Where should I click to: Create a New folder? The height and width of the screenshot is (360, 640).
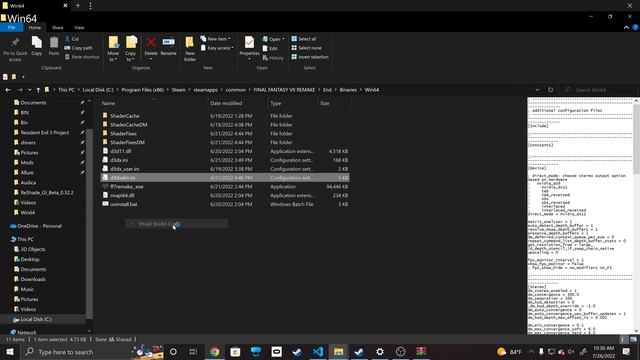(x=190, y=49)
